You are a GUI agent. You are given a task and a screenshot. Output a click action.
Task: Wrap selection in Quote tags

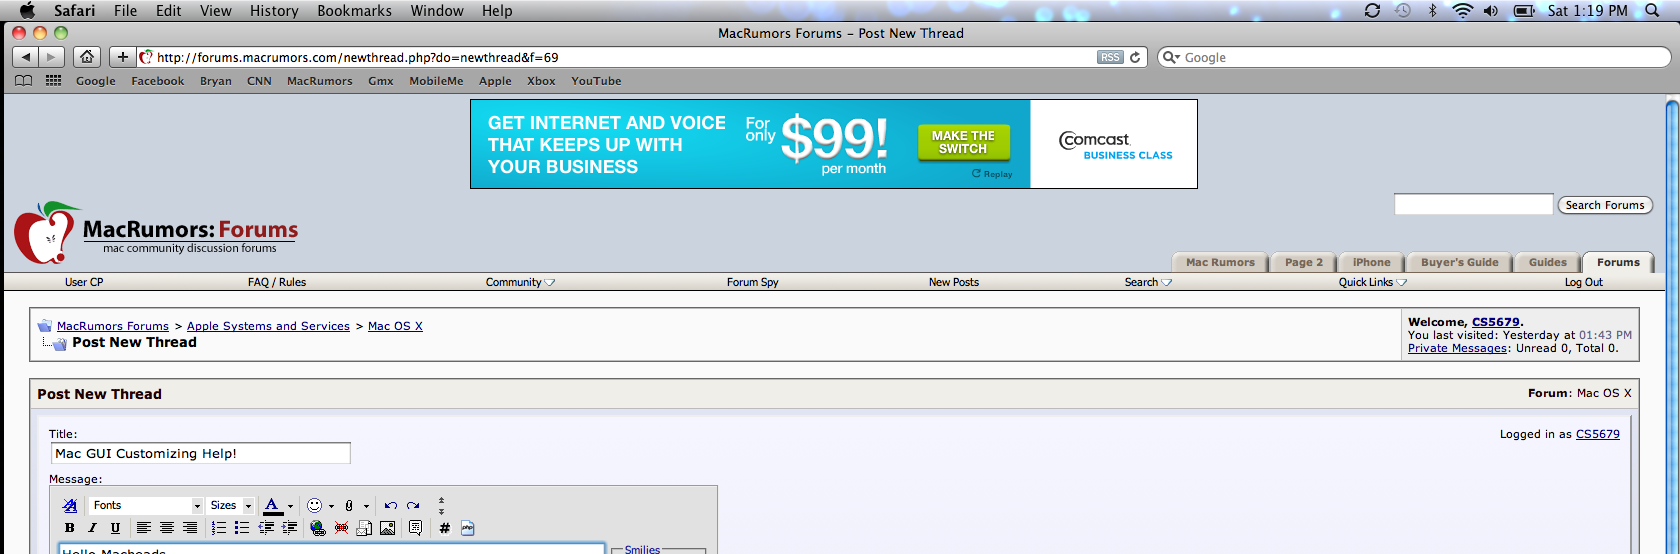[x=415, y=528]
